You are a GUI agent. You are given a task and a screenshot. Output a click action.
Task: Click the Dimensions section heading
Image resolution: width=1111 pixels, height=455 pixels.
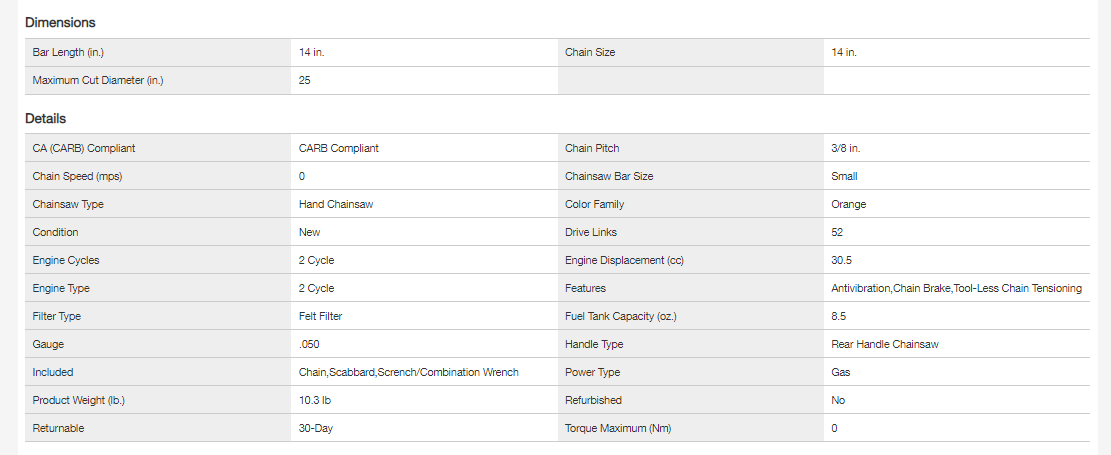tap(60, 22)
